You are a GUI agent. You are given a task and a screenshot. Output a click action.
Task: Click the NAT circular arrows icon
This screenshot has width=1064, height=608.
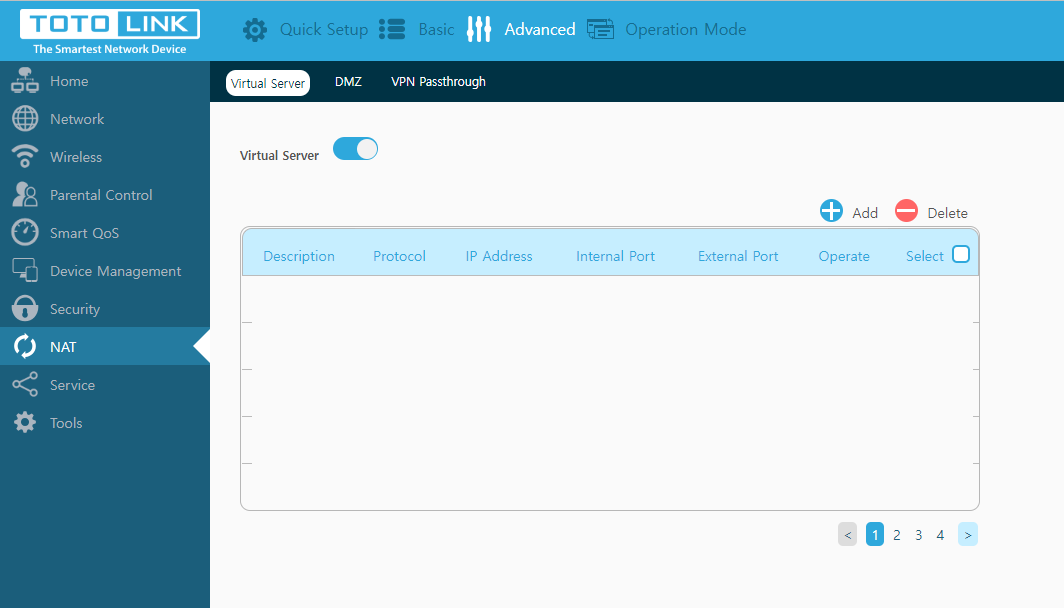25,347
